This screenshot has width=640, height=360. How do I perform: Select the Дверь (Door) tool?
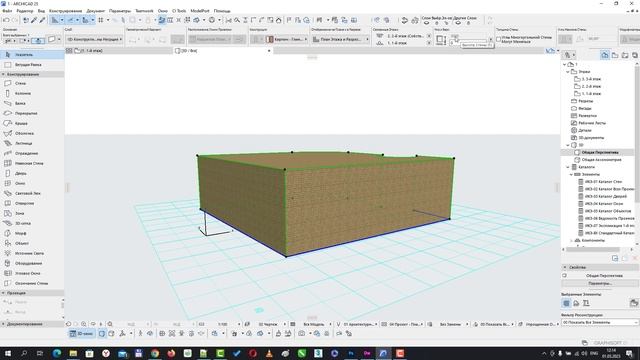click(x=20, y=173)
